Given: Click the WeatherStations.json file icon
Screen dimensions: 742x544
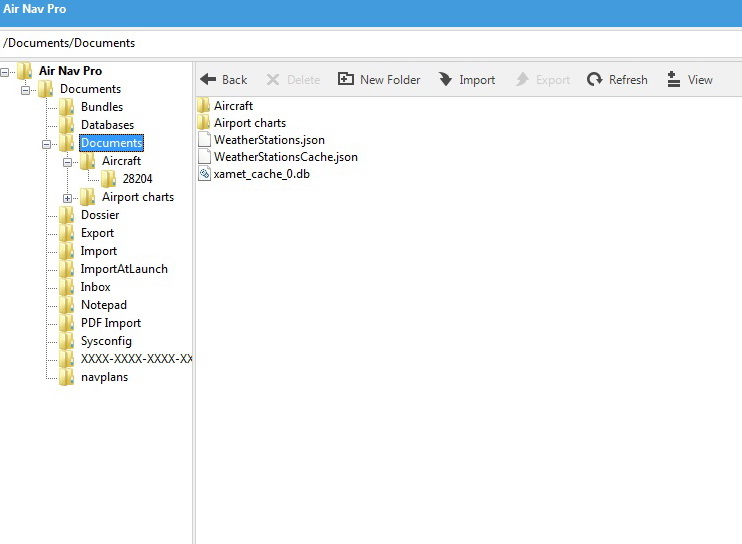Looking at the screenshot, I should [x=205, y=140].
